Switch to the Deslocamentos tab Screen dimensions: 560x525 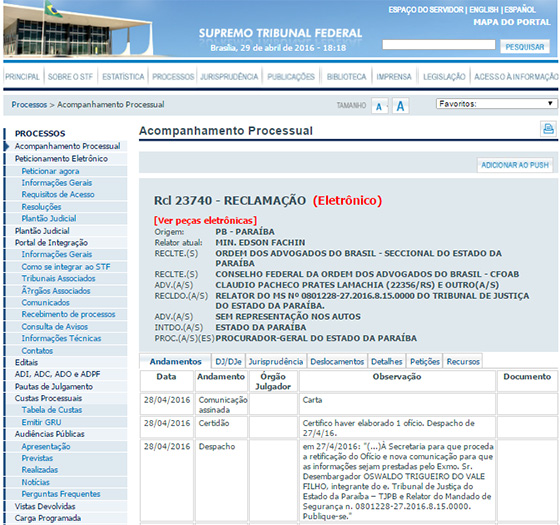click(337, 361)
